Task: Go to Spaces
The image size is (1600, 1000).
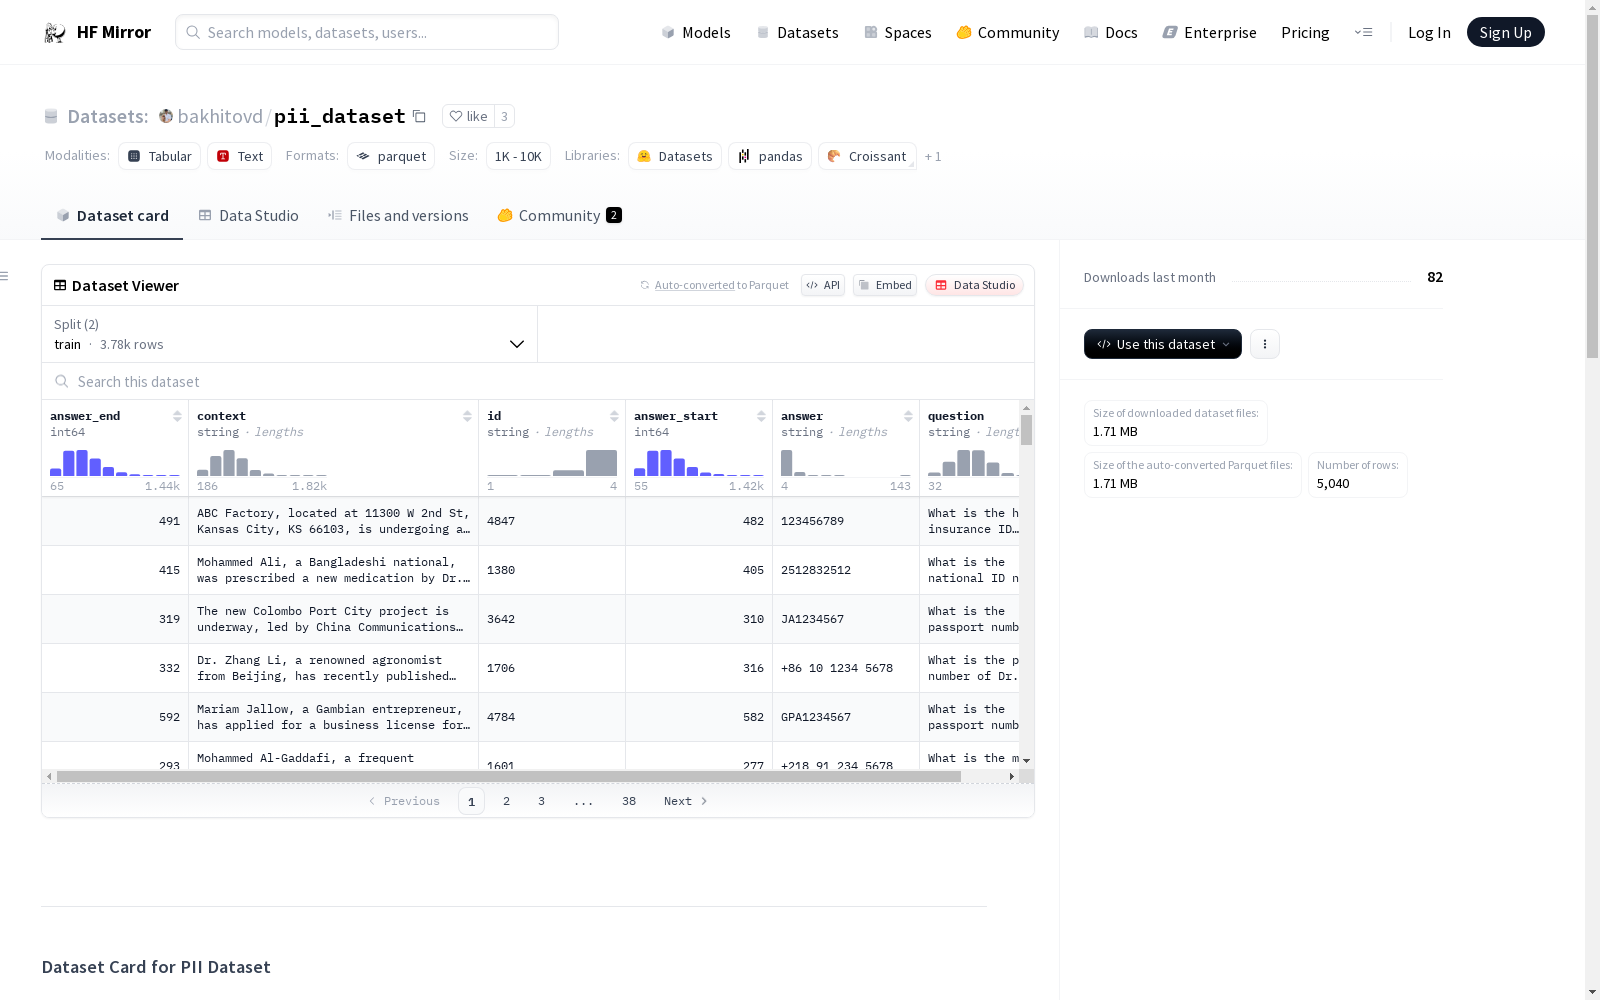Action: (898, 33)
